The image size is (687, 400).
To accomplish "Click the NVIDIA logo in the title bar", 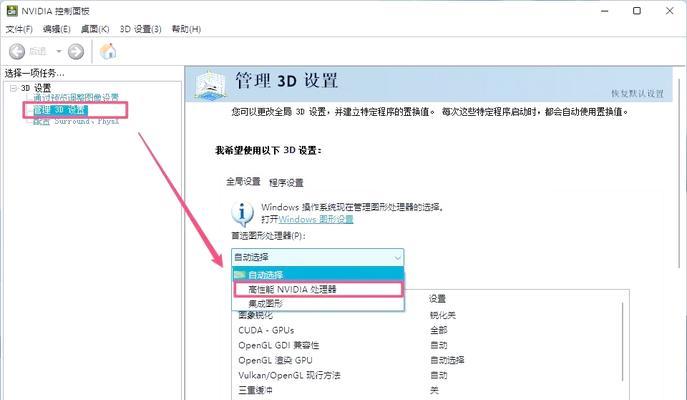I will click(12, 11).
